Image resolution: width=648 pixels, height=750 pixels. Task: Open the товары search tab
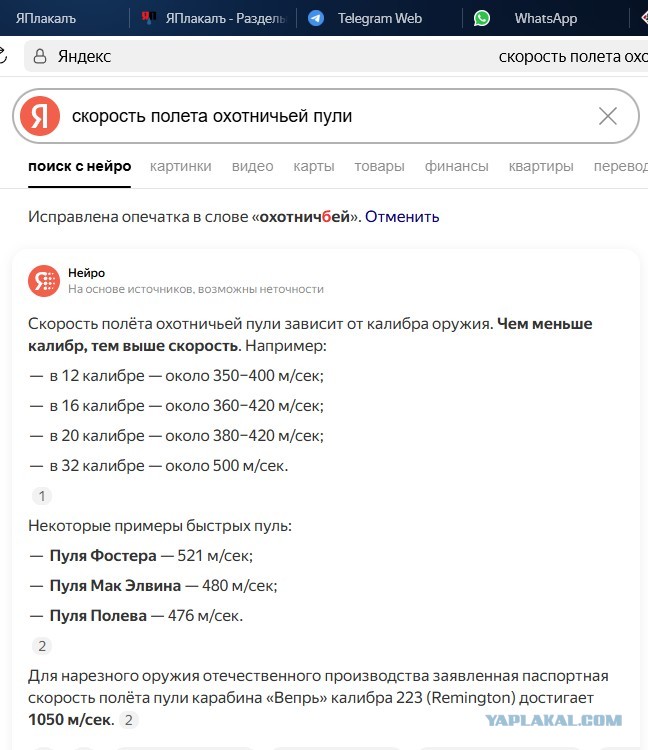pos(379,166)
